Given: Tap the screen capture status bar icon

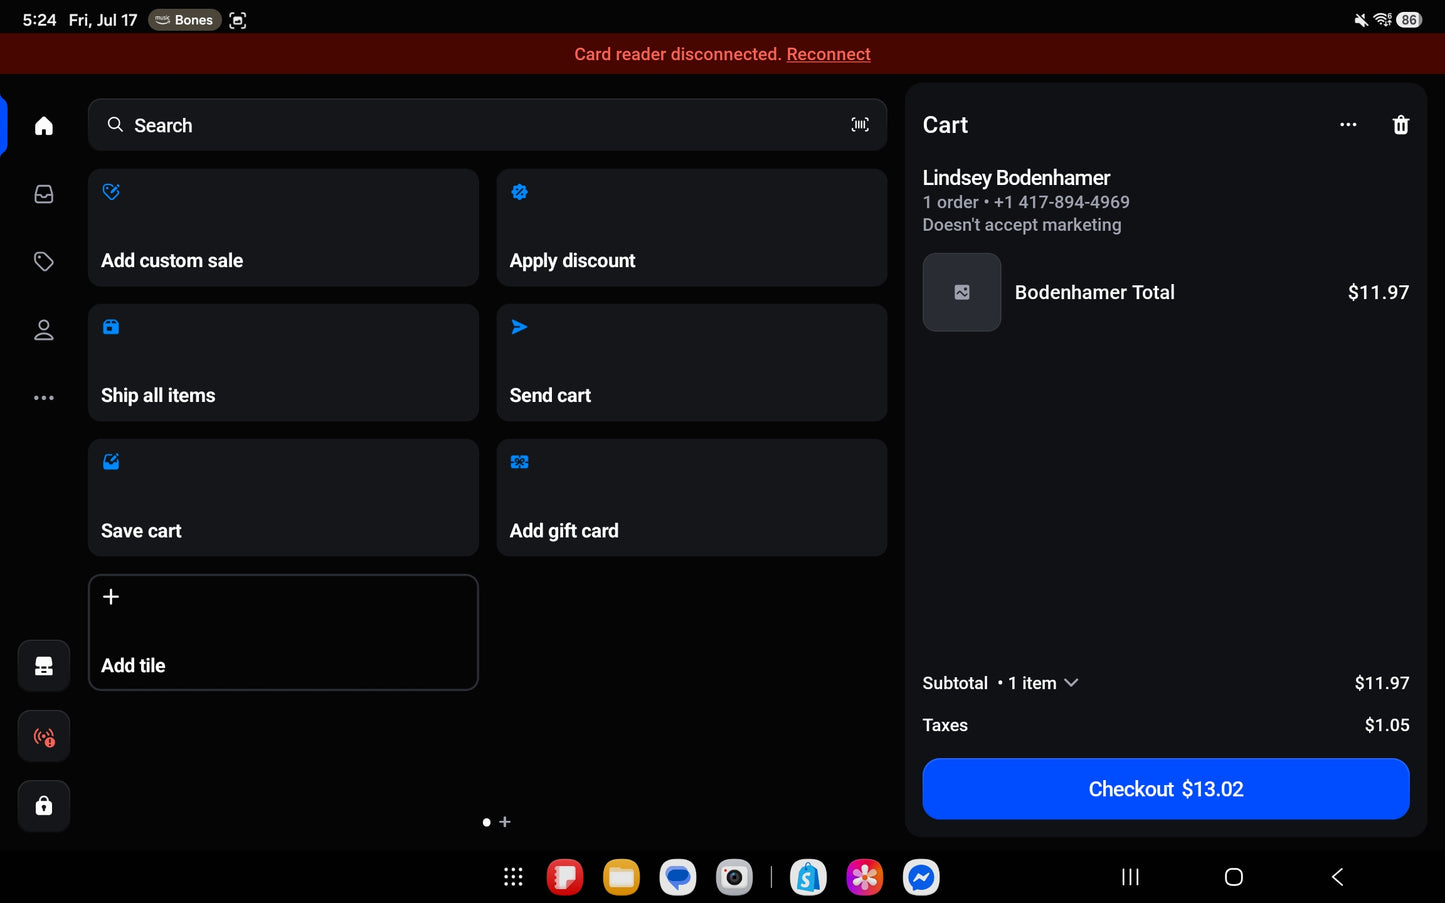Looking at the screenshot, I should [x=238, y=20].
